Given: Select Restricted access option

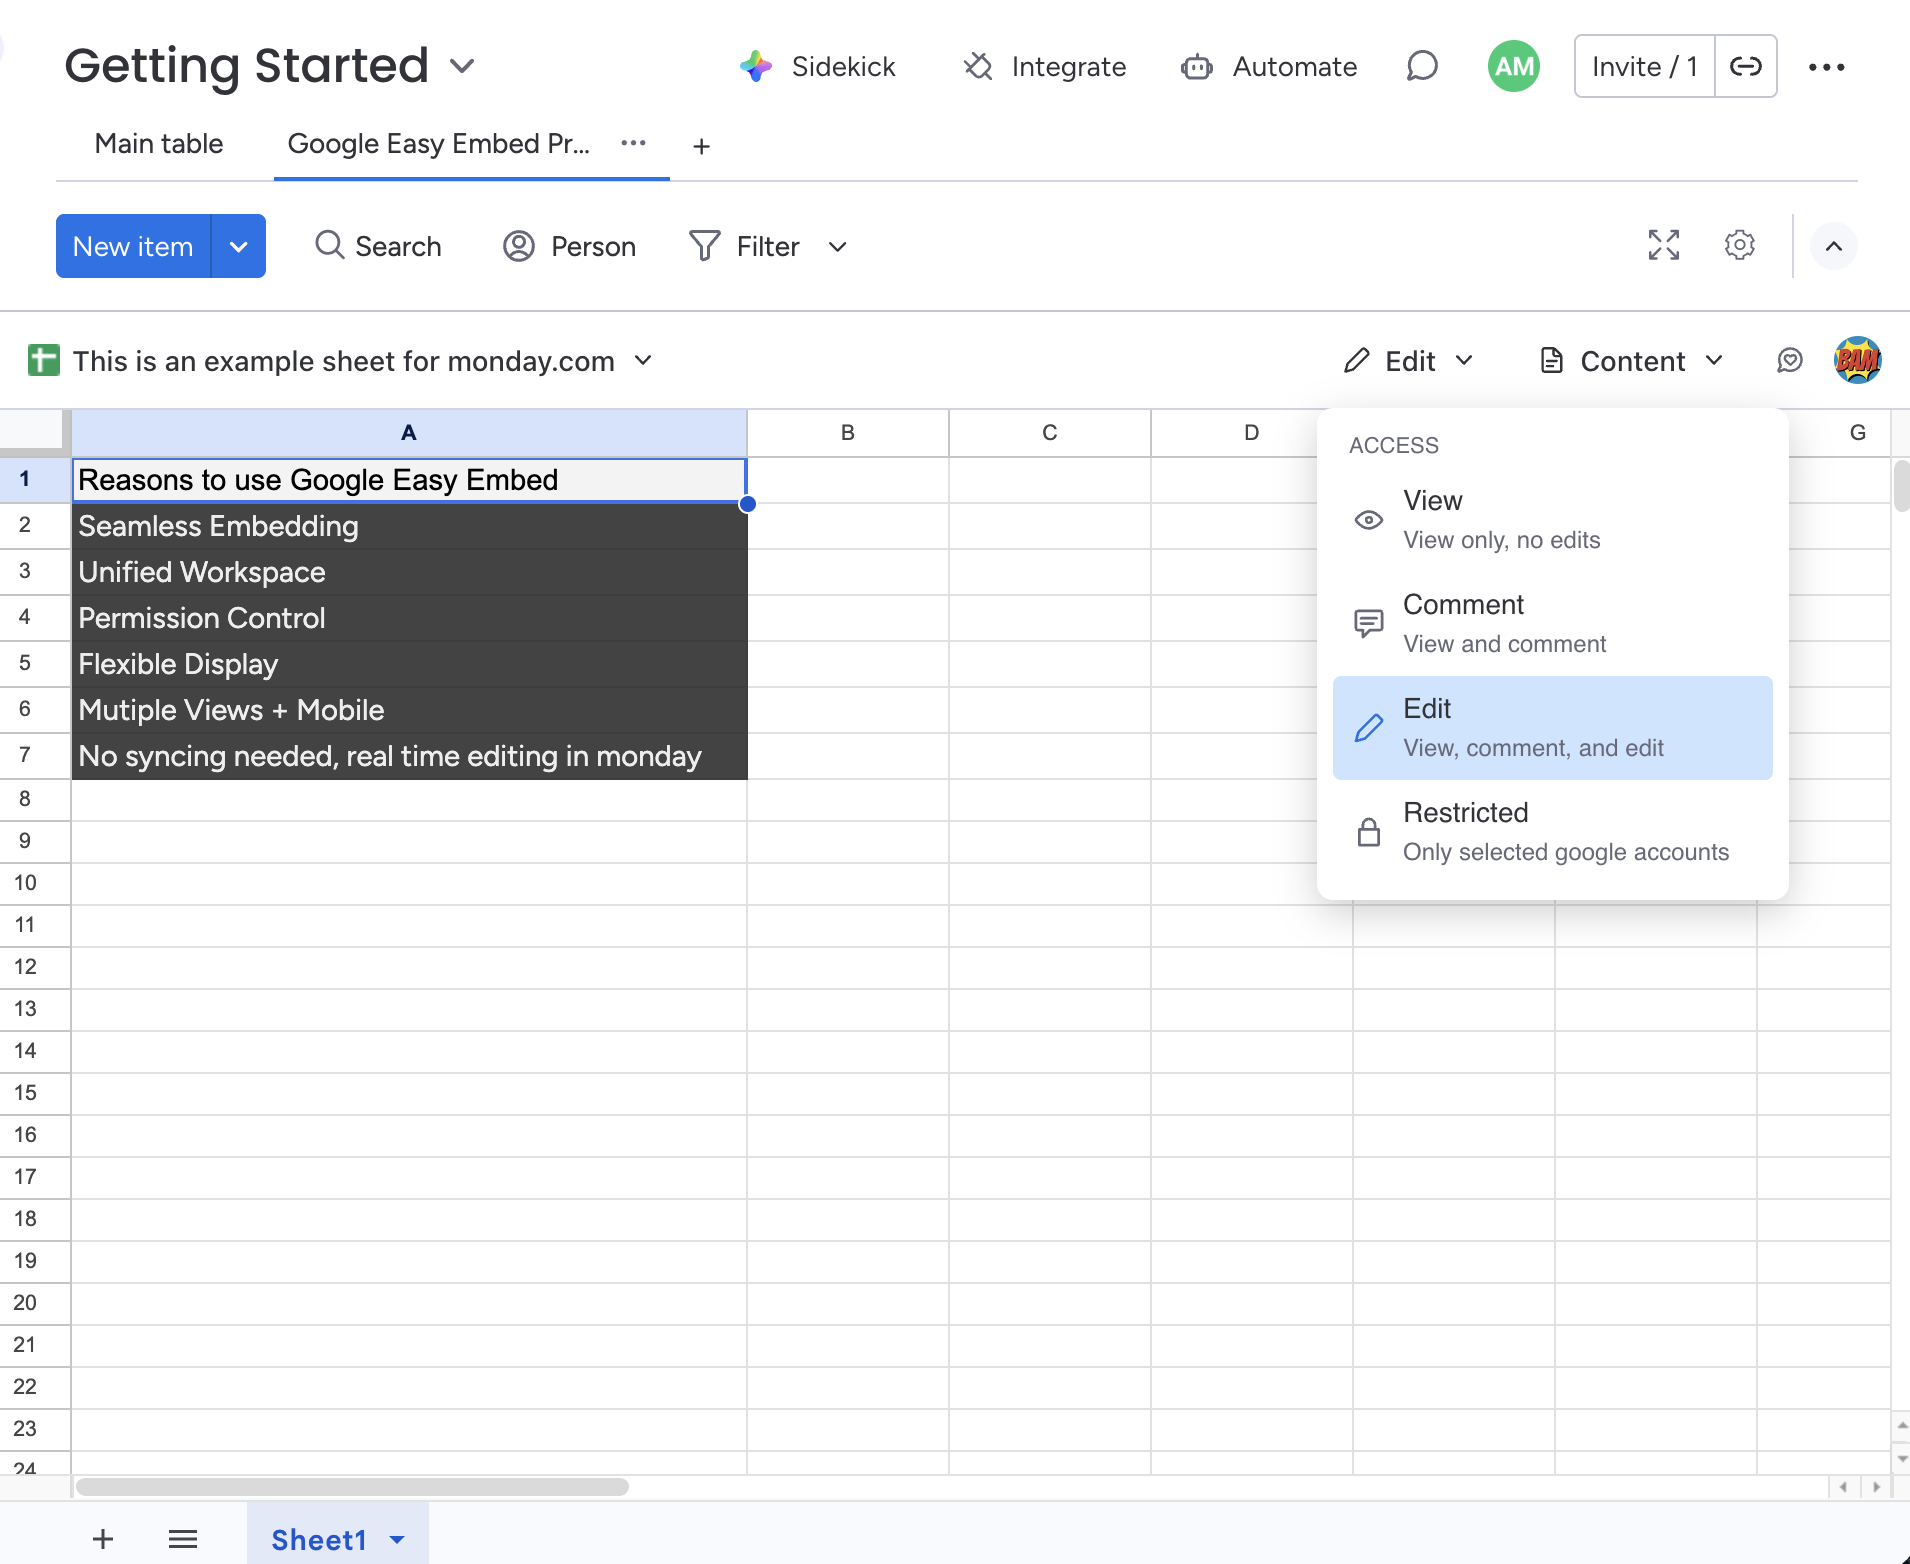Looking at the screenshot, I should (1551, 831).
